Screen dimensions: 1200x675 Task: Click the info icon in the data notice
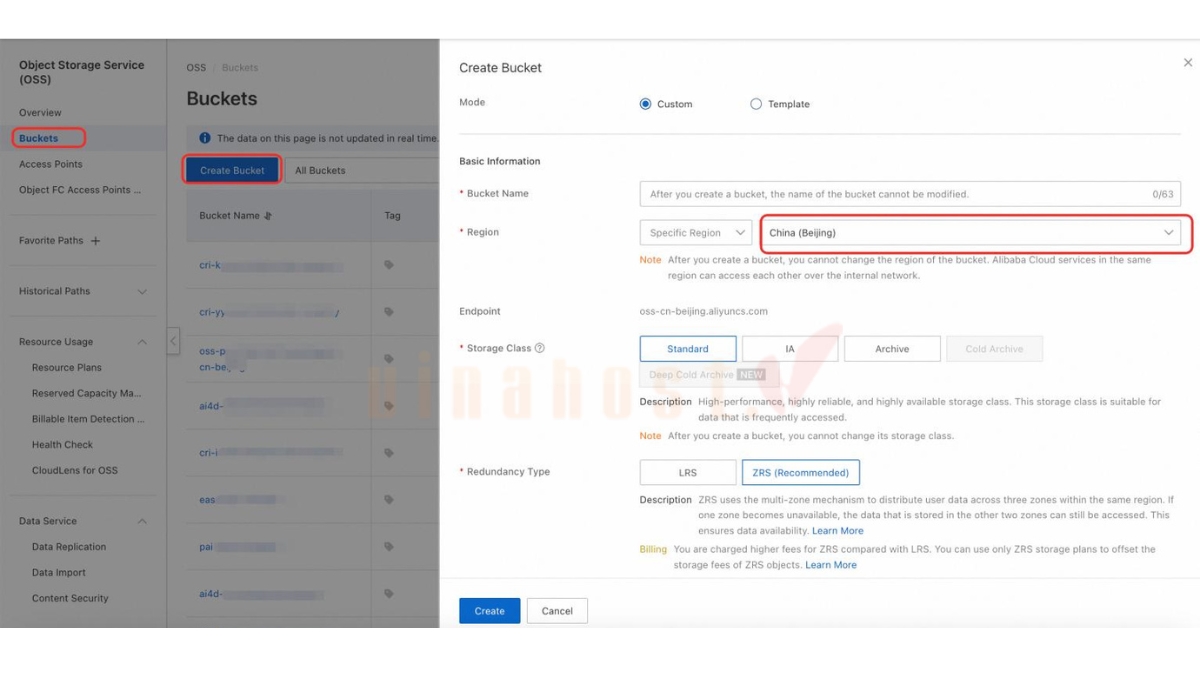tap(205, 138)
